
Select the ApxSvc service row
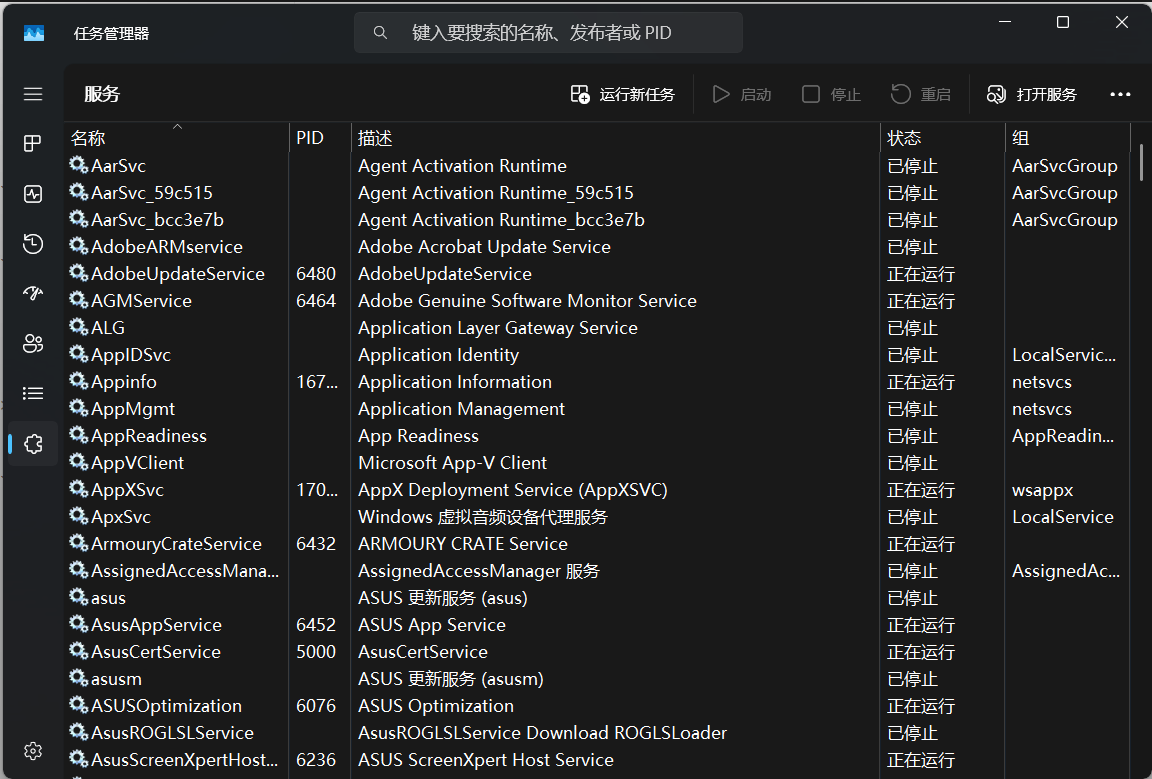[597, 517]
